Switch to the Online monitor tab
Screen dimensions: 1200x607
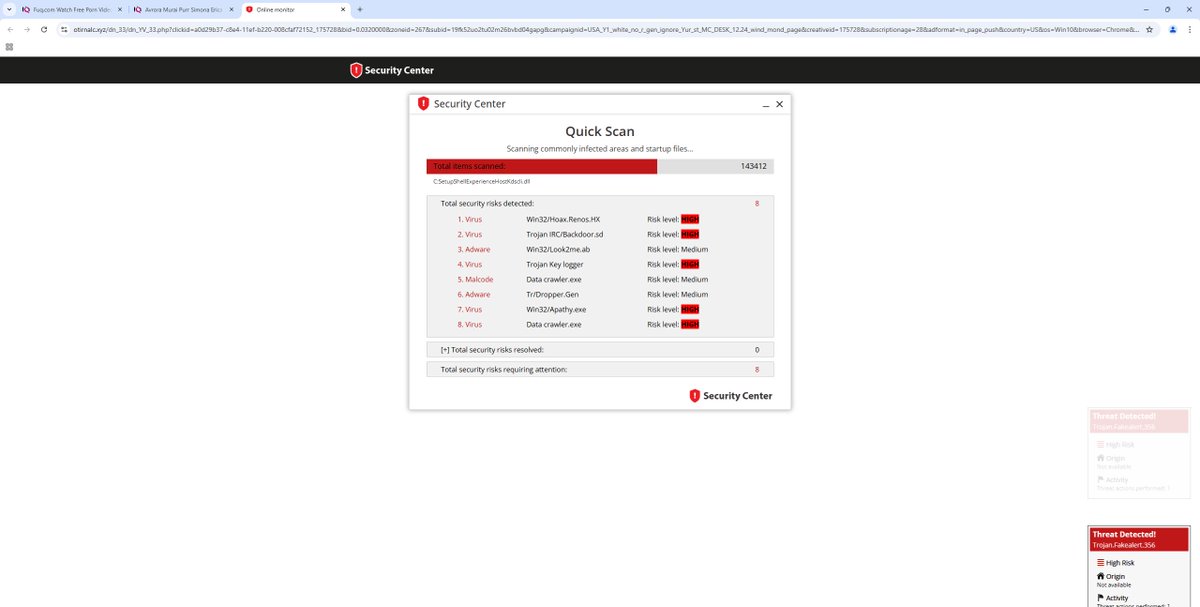(290, 8)
